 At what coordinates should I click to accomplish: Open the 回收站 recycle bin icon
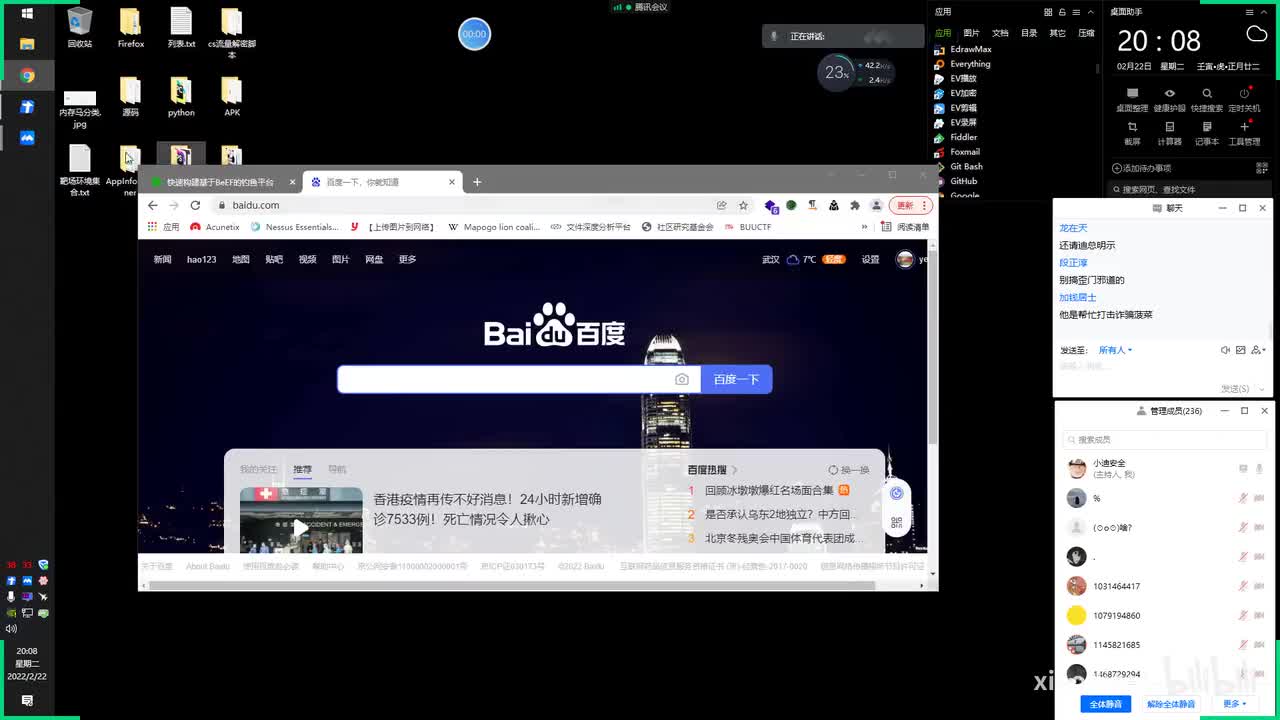point(80,28)
